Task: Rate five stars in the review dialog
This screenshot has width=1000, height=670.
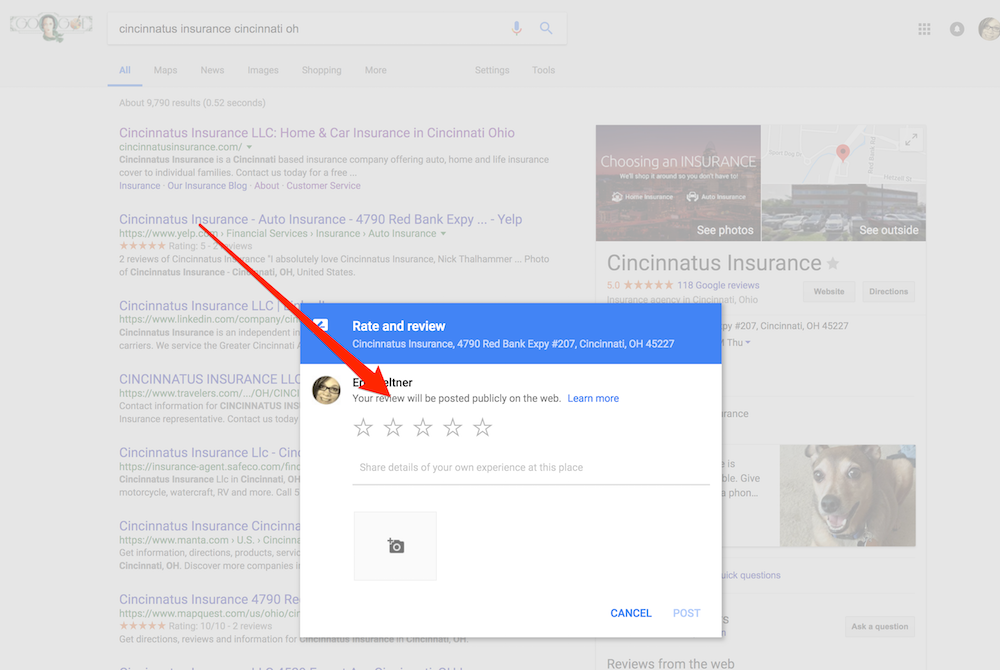Action: 482,427
